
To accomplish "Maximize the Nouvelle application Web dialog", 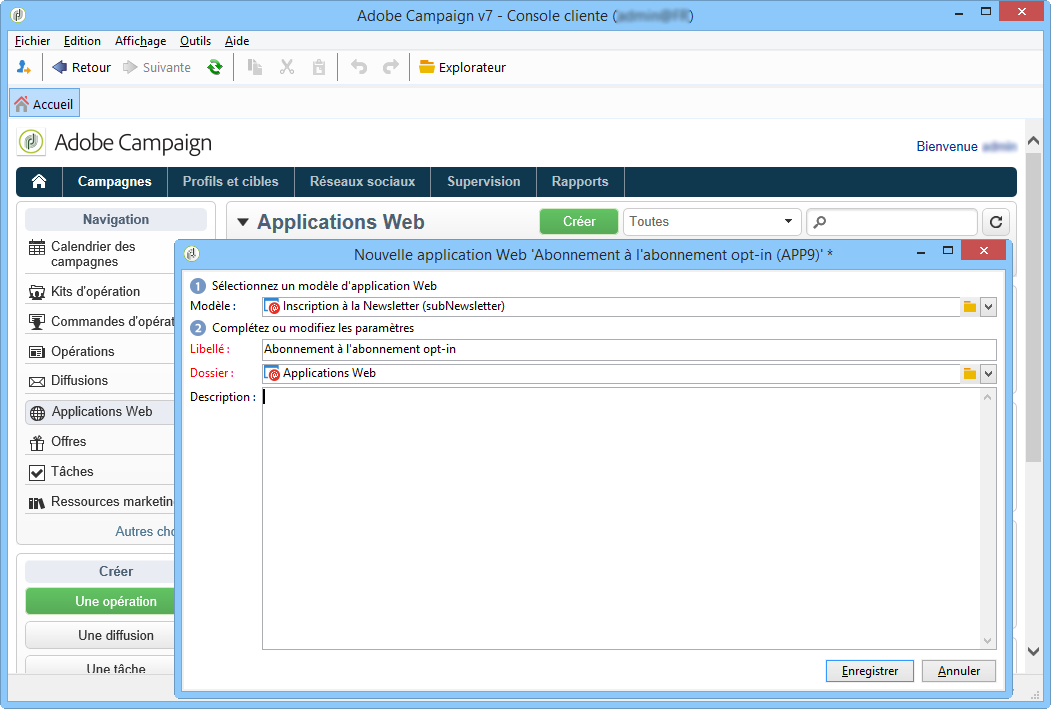I will pyautogui.click(x=948, y=251).
